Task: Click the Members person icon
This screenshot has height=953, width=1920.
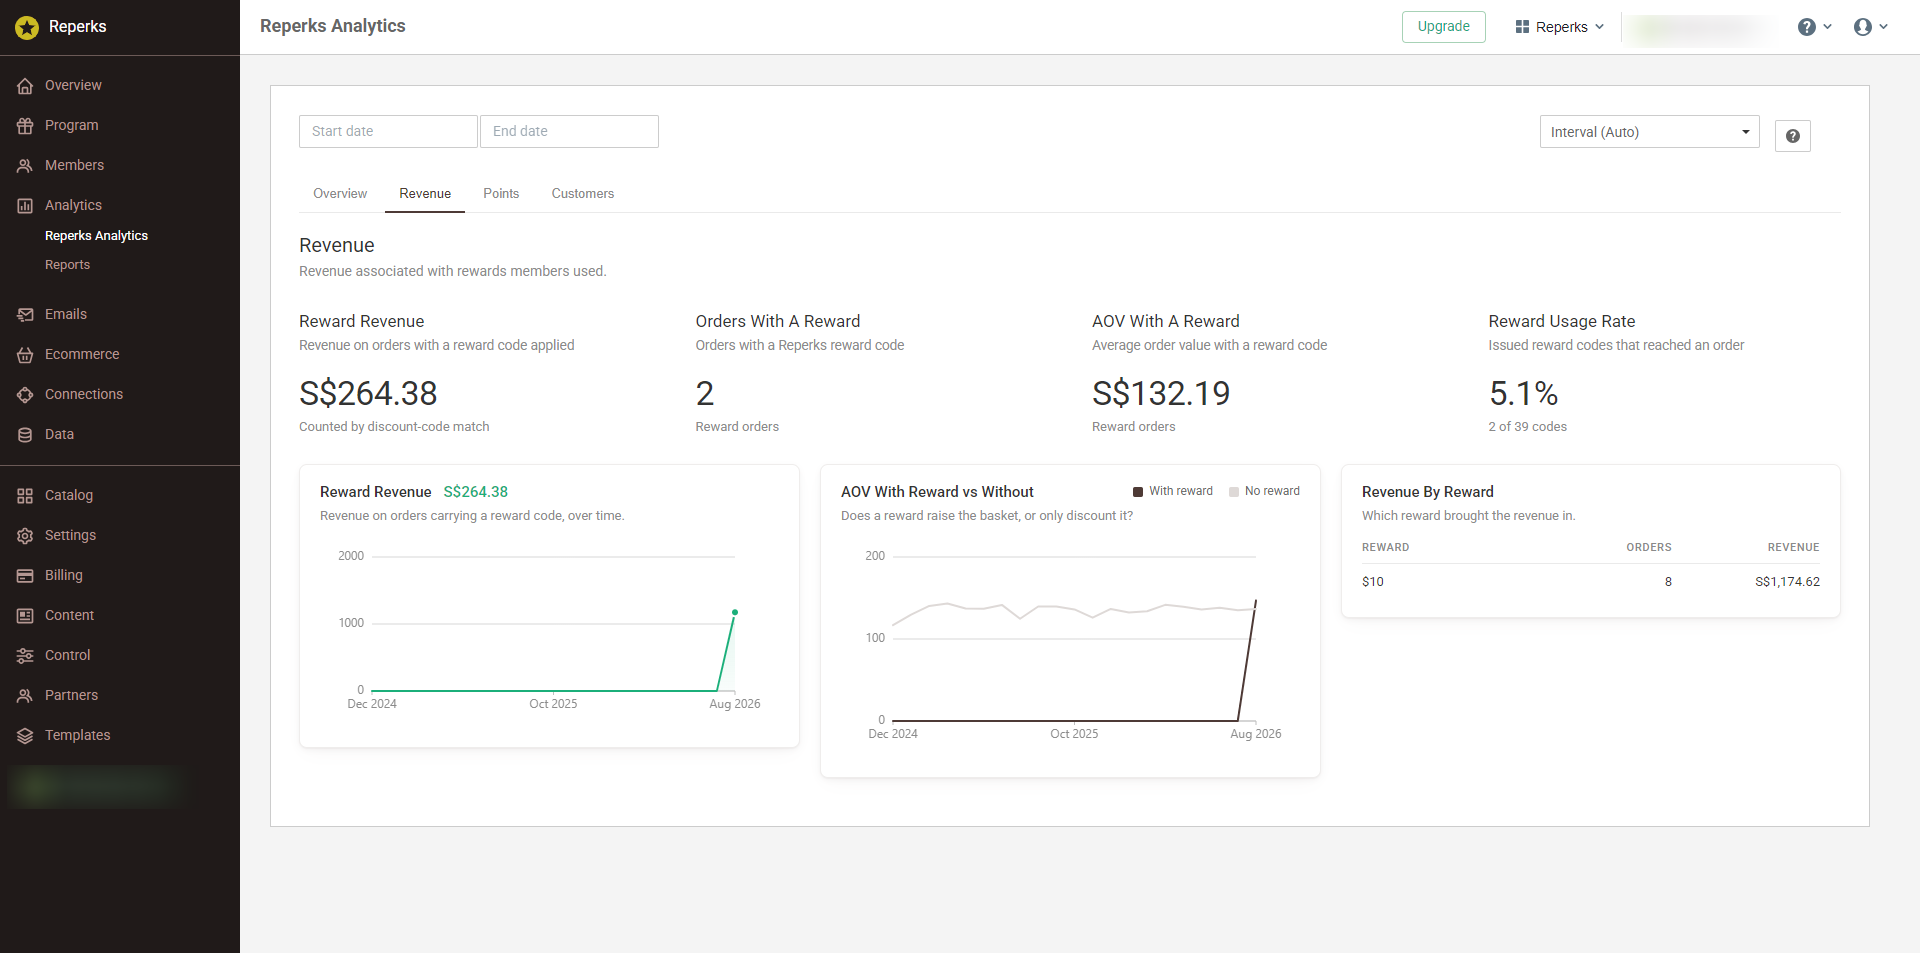Action: pos(25,166)
